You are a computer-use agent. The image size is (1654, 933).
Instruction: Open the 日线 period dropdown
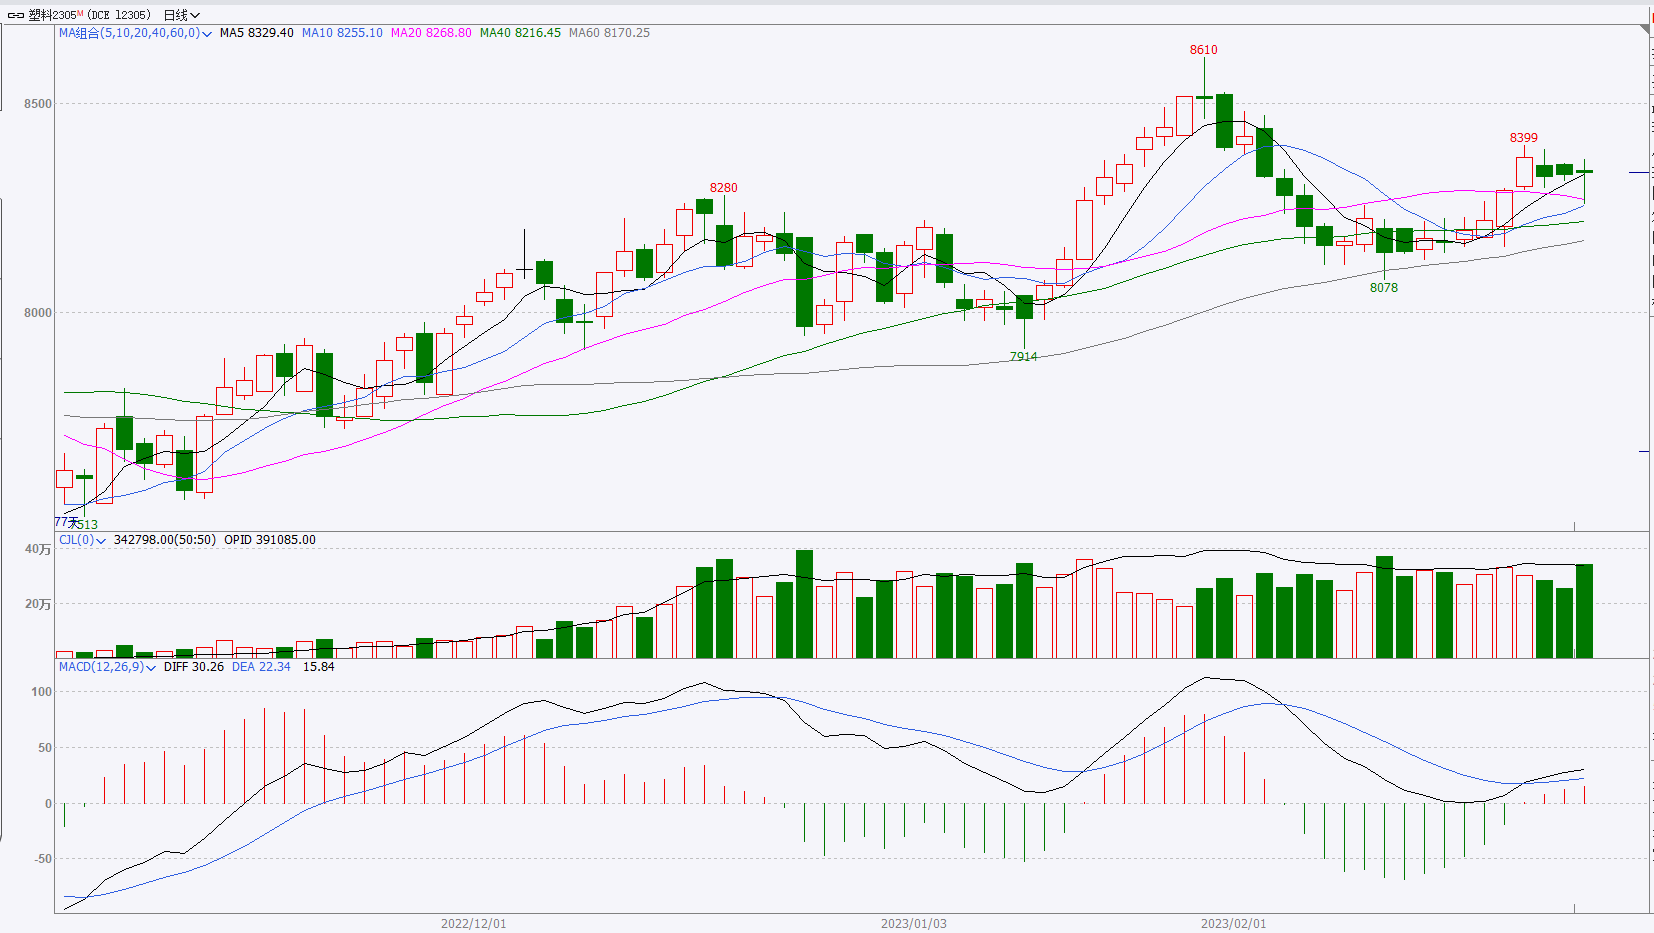point(181,15)
